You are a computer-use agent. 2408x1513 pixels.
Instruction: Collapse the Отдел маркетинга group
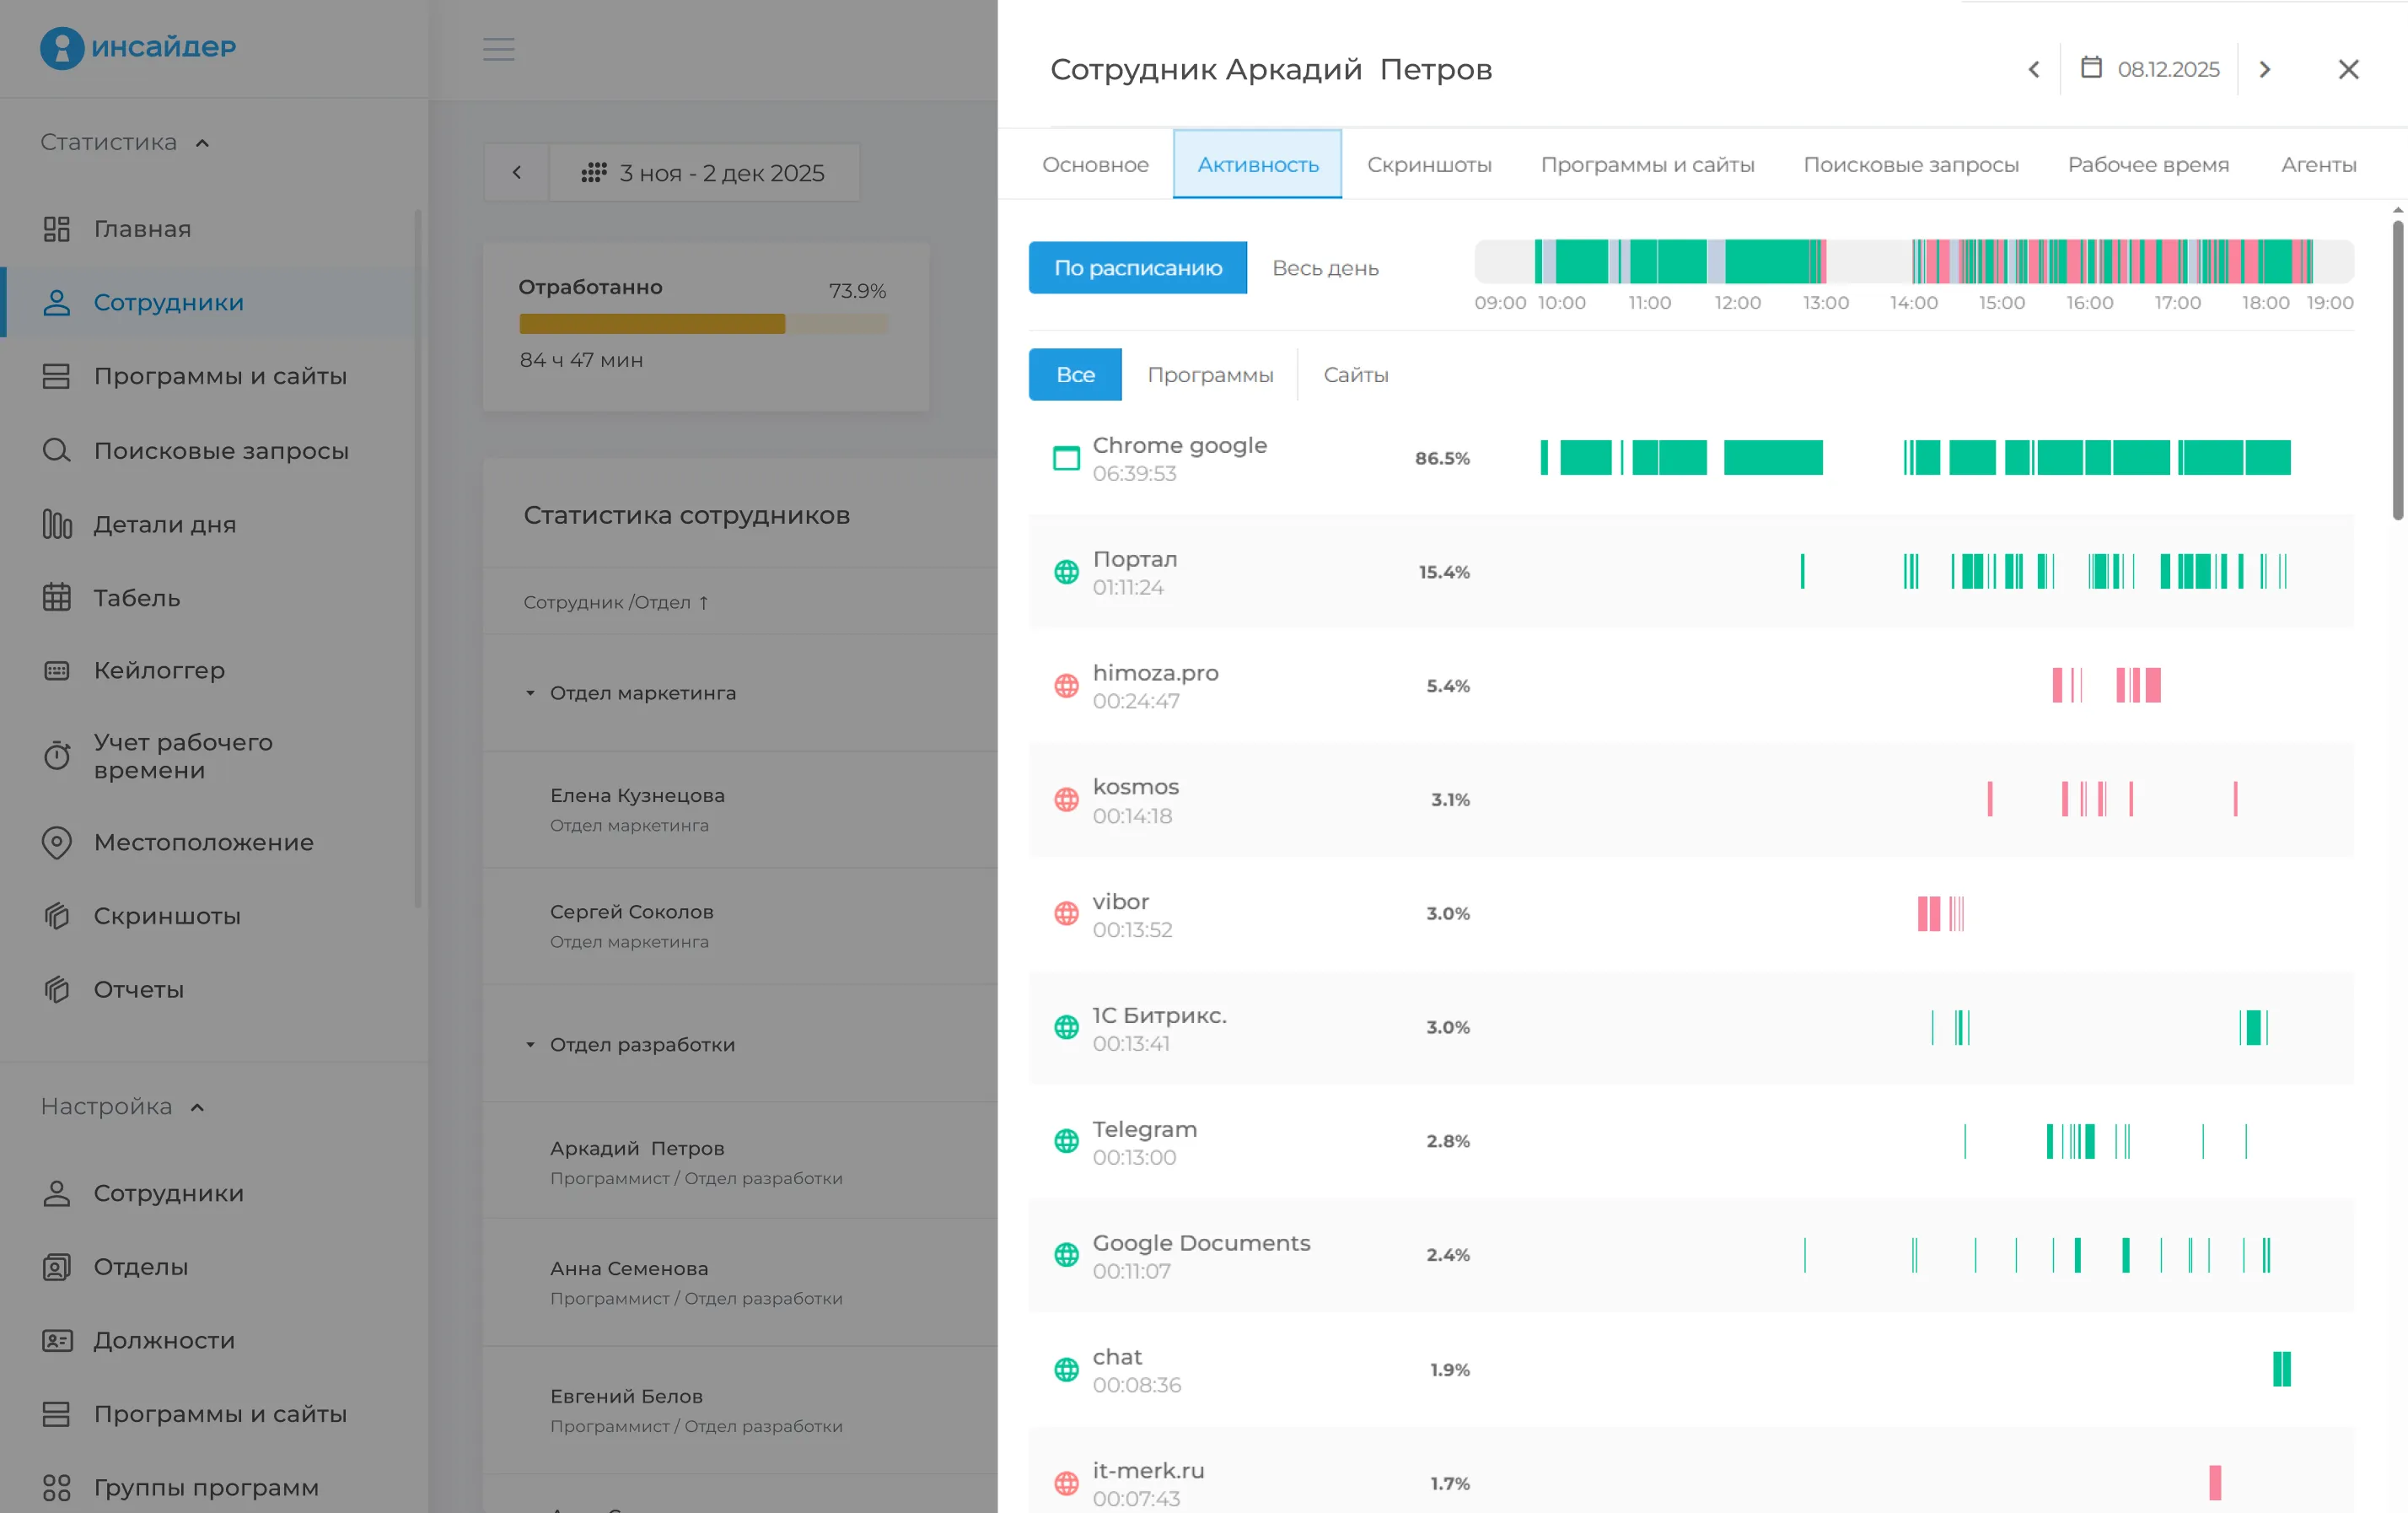point(530,693)
